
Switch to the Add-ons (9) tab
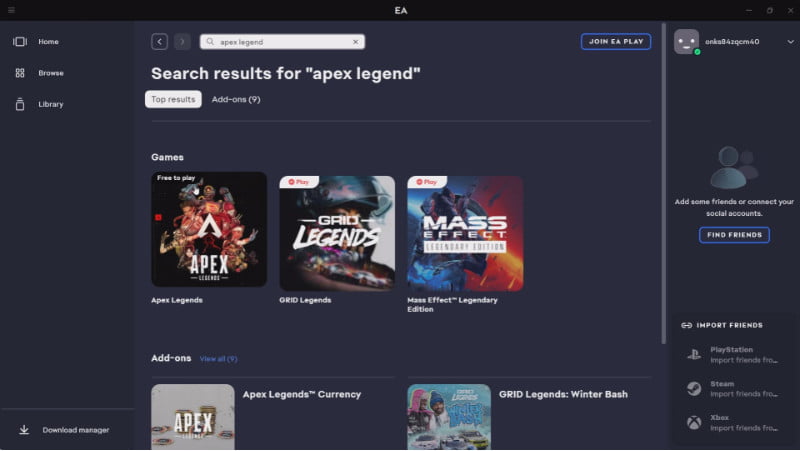[236, 99]
